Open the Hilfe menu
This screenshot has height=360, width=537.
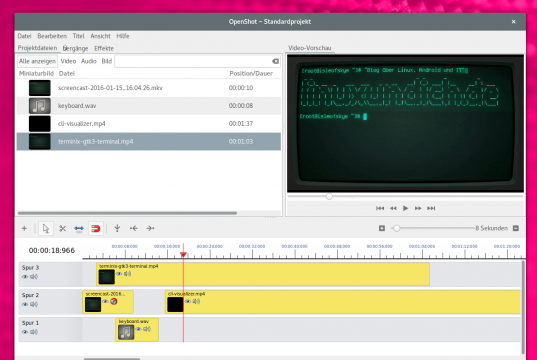(123, 36)
